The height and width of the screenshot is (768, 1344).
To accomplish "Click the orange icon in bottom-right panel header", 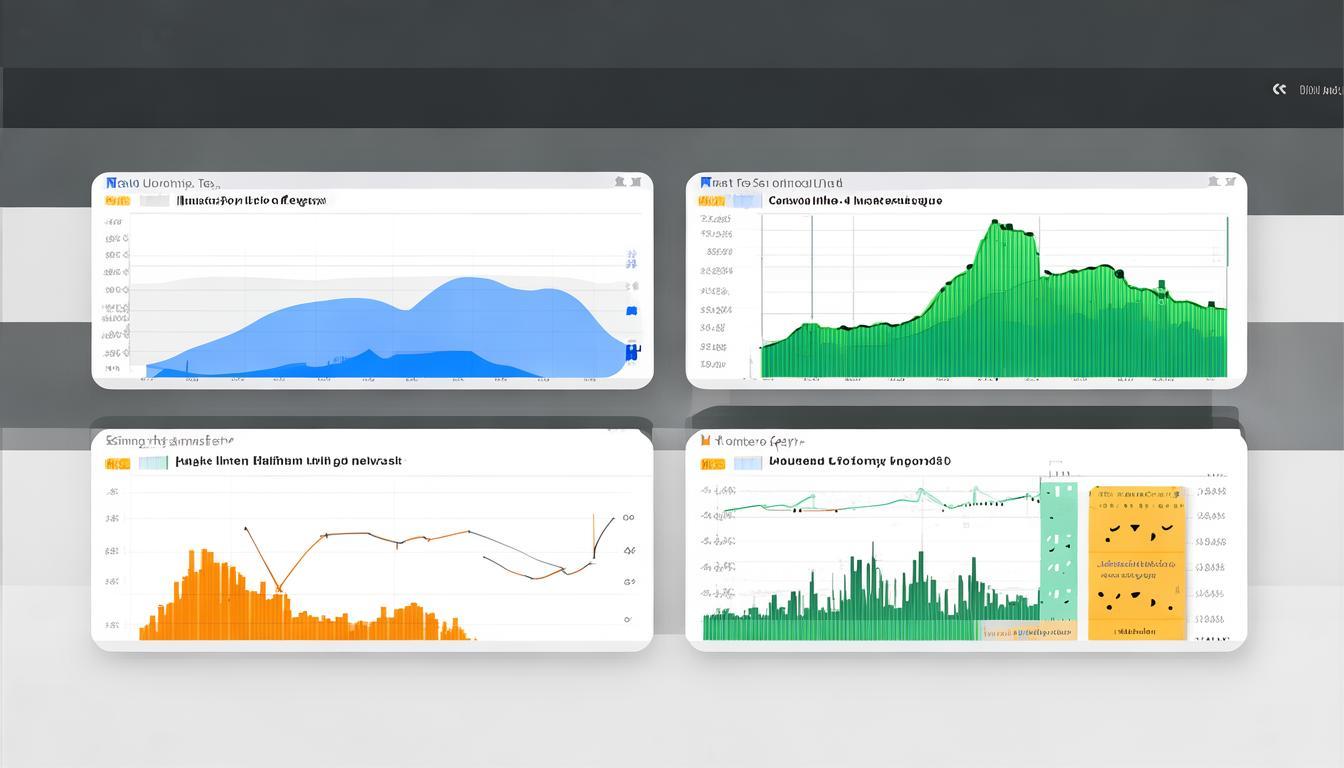I will 706,440.
